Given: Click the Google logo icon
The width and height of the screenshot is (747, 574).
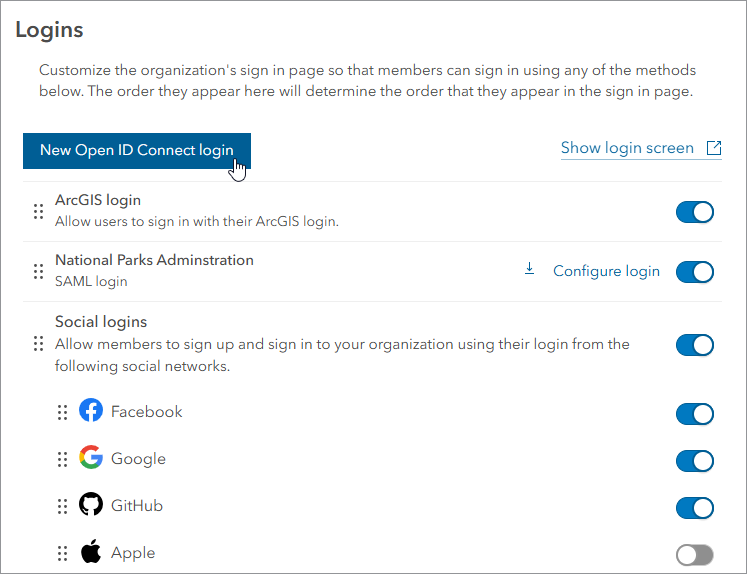Looking at the screenshot, I should (91, 458).
